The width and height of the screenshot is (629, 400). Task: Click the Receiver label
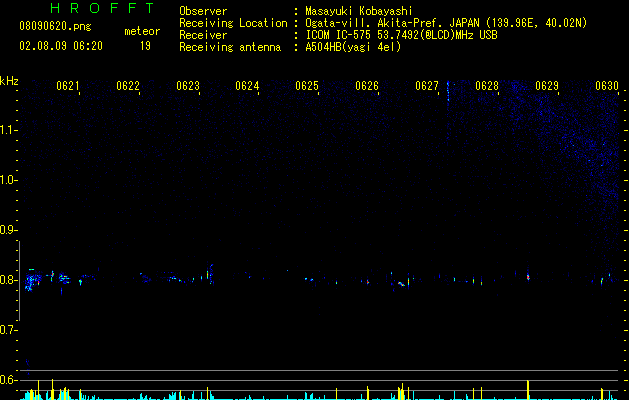pyautogui.click(x=203, y=35)
